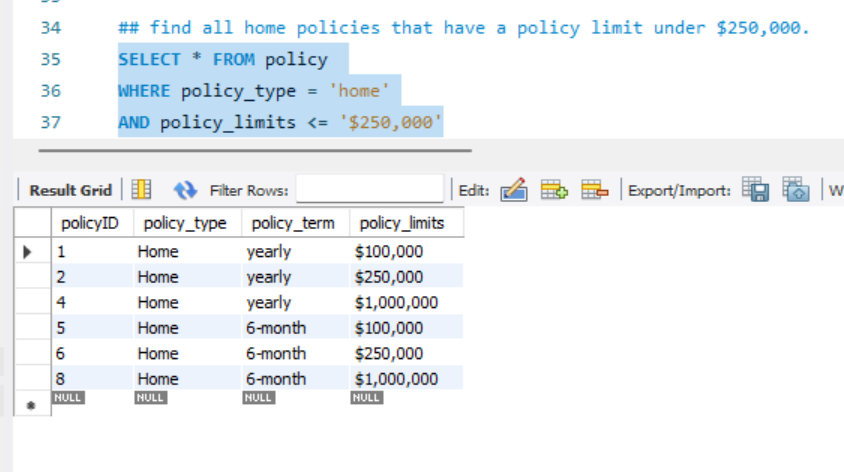Click the NULL cell under policy_type

150,398
